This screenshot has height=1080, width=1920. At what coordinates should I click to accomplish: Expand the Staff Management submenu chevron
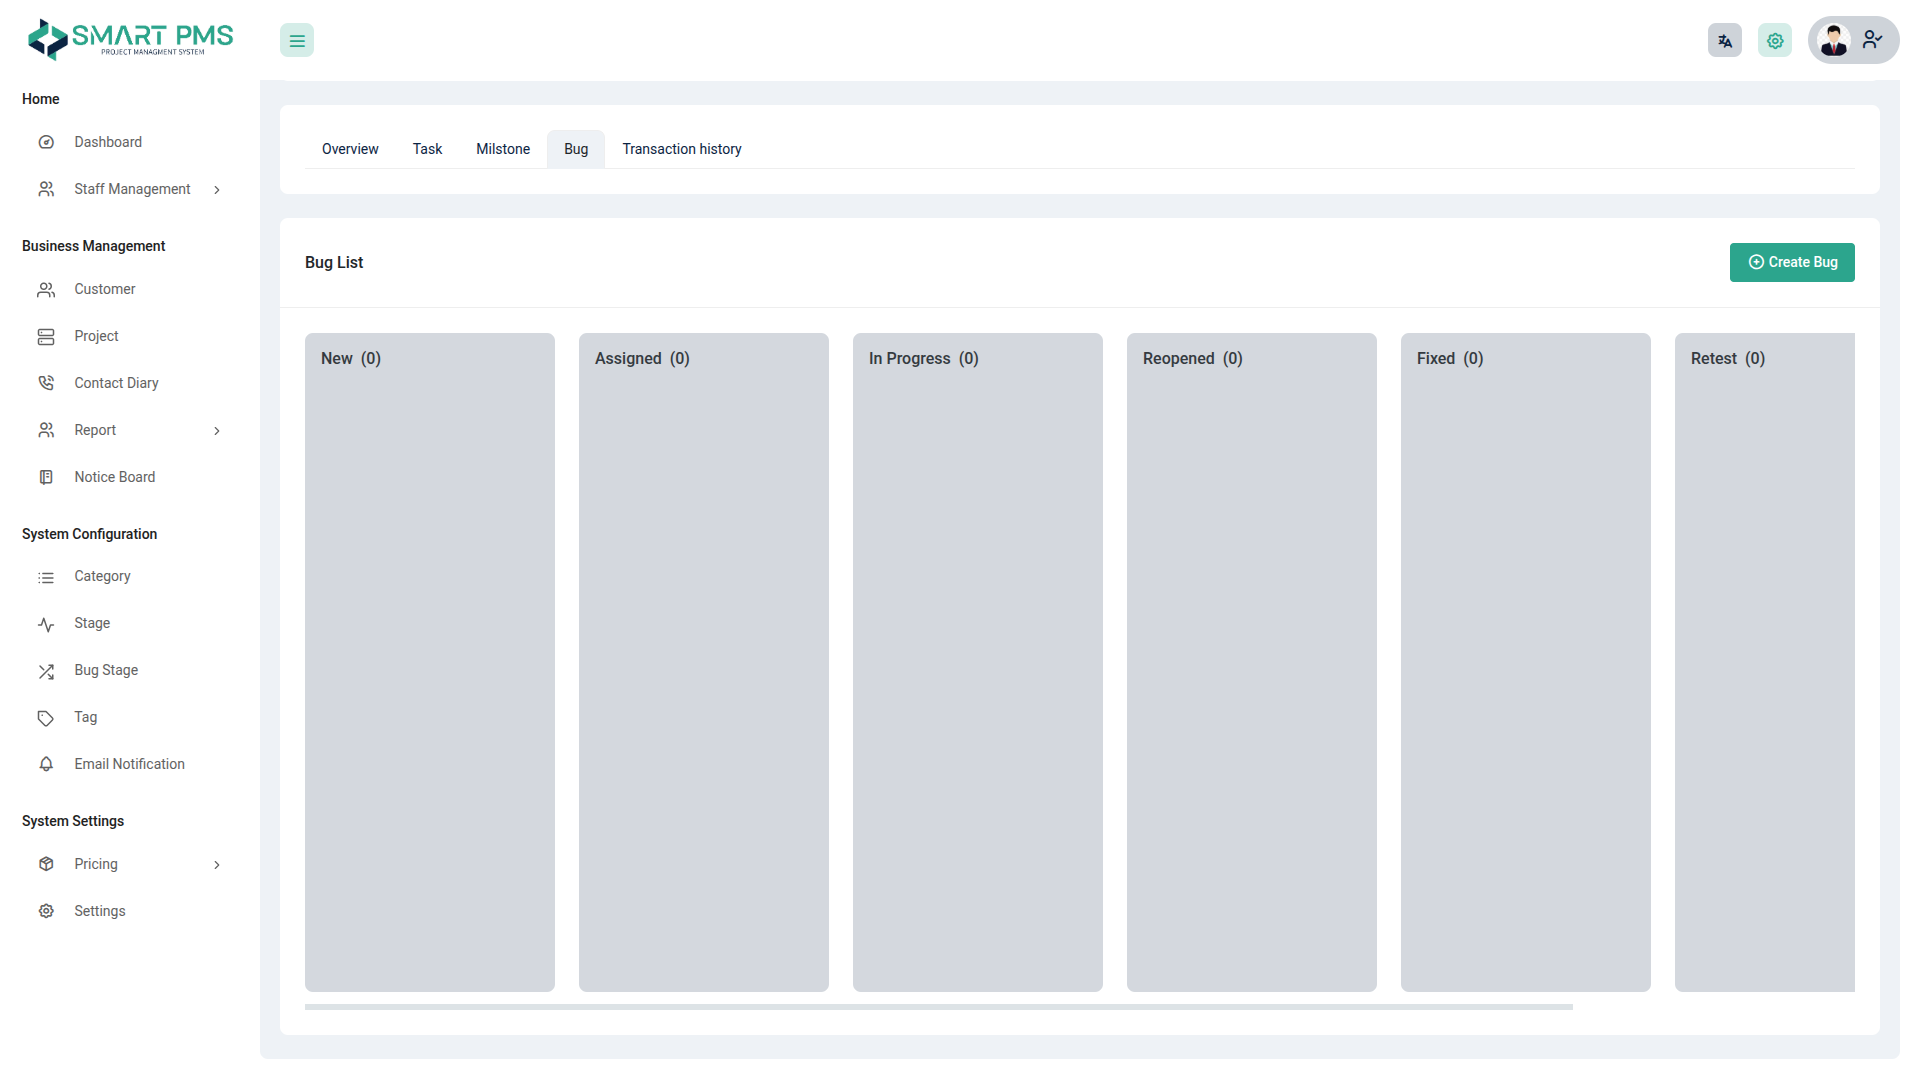point(217,190)
